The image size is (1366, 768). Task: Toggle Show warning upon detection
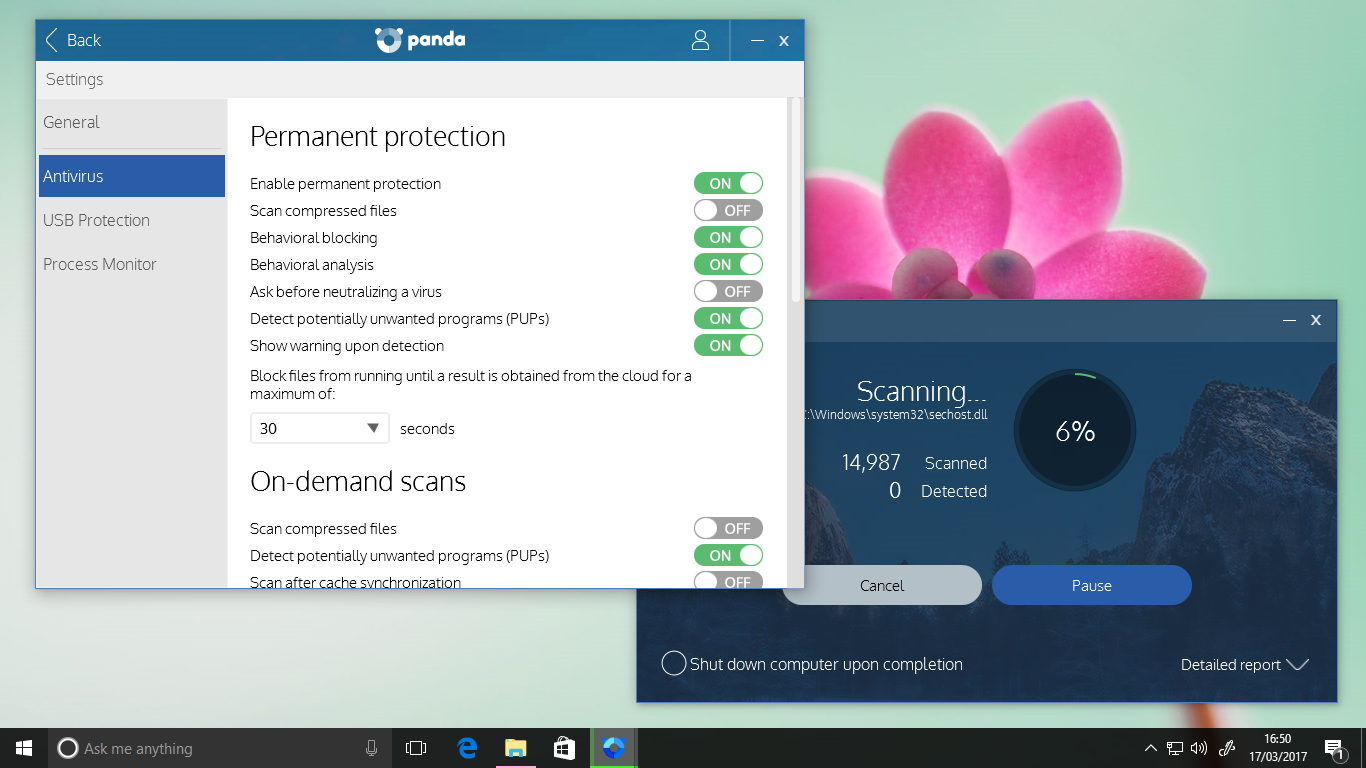728,345
